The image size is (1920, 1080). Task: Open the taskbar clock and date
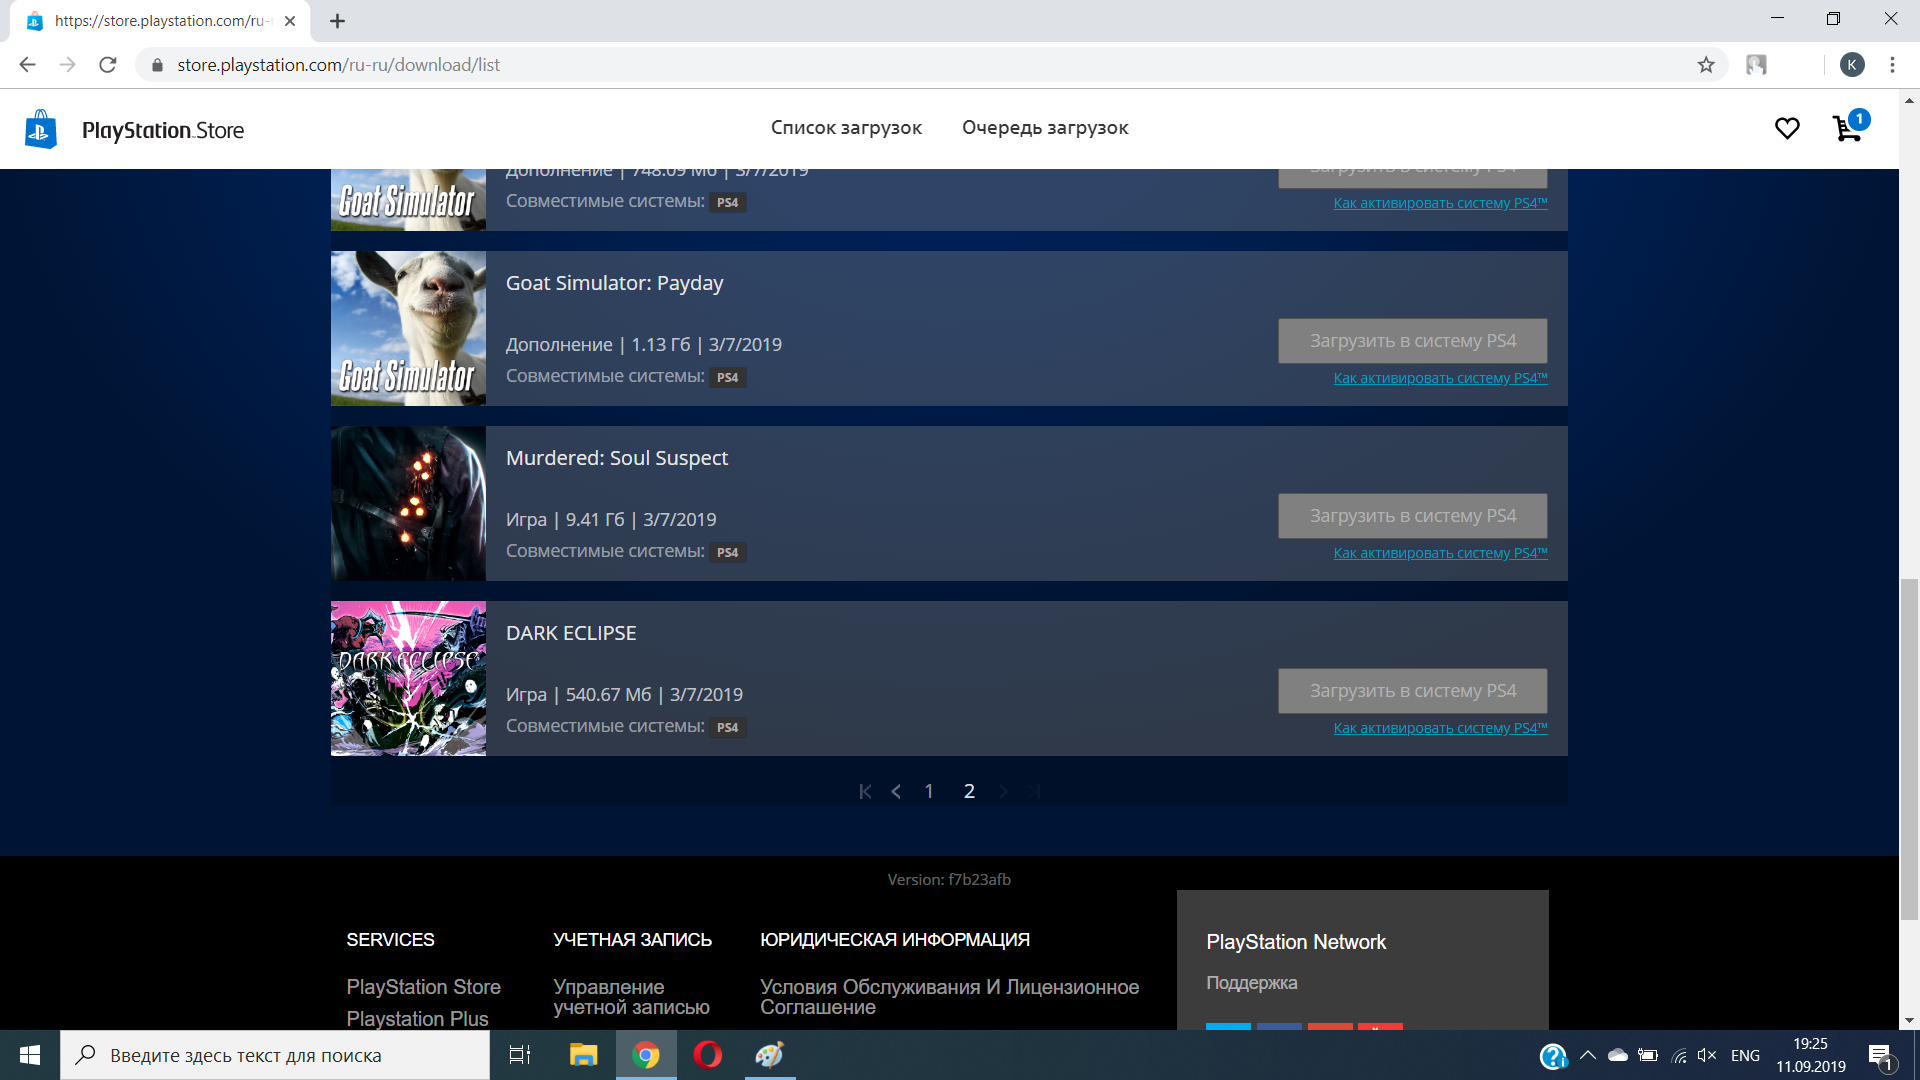1810,1055
